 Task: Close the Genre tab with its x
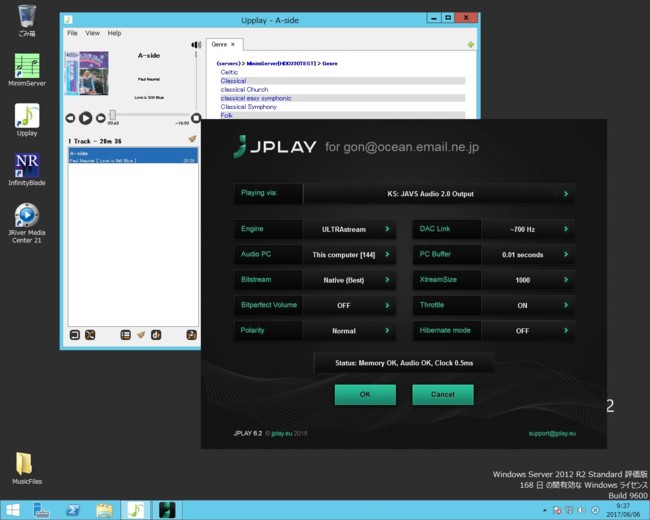pos(233,44)
